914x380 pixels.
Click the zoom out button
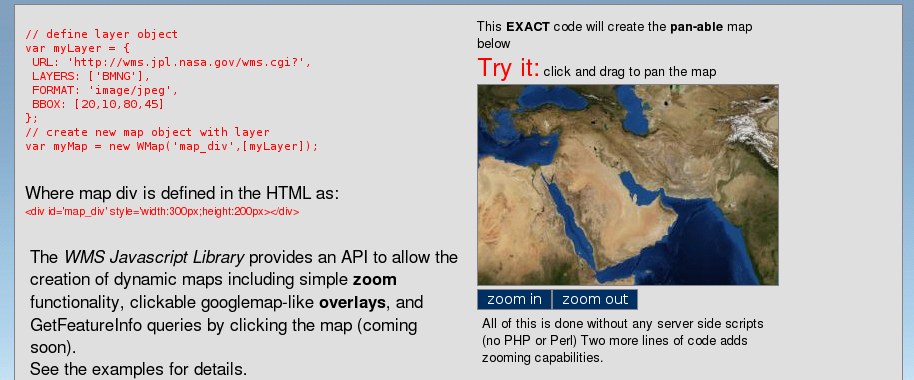click(x=595, y=300)
